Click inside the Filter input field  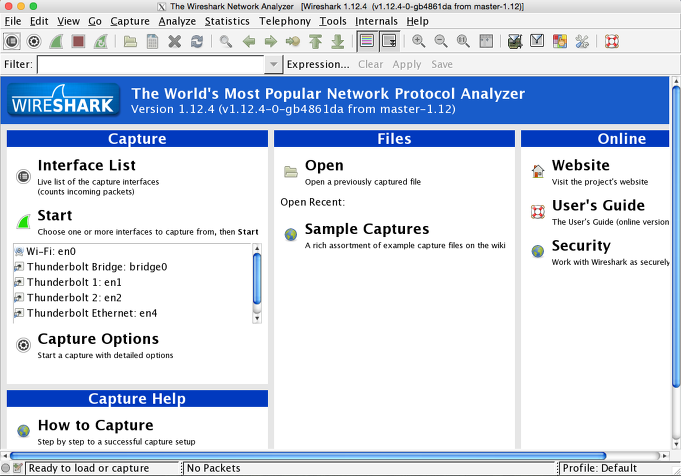click(151, 64)
